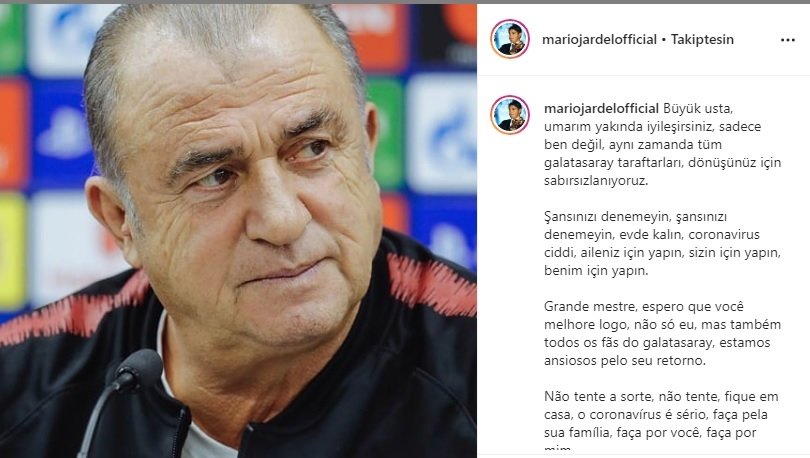Click the cut-off last caption line at bottom
This screenshot has width=810, height=458.
[558, 449]
